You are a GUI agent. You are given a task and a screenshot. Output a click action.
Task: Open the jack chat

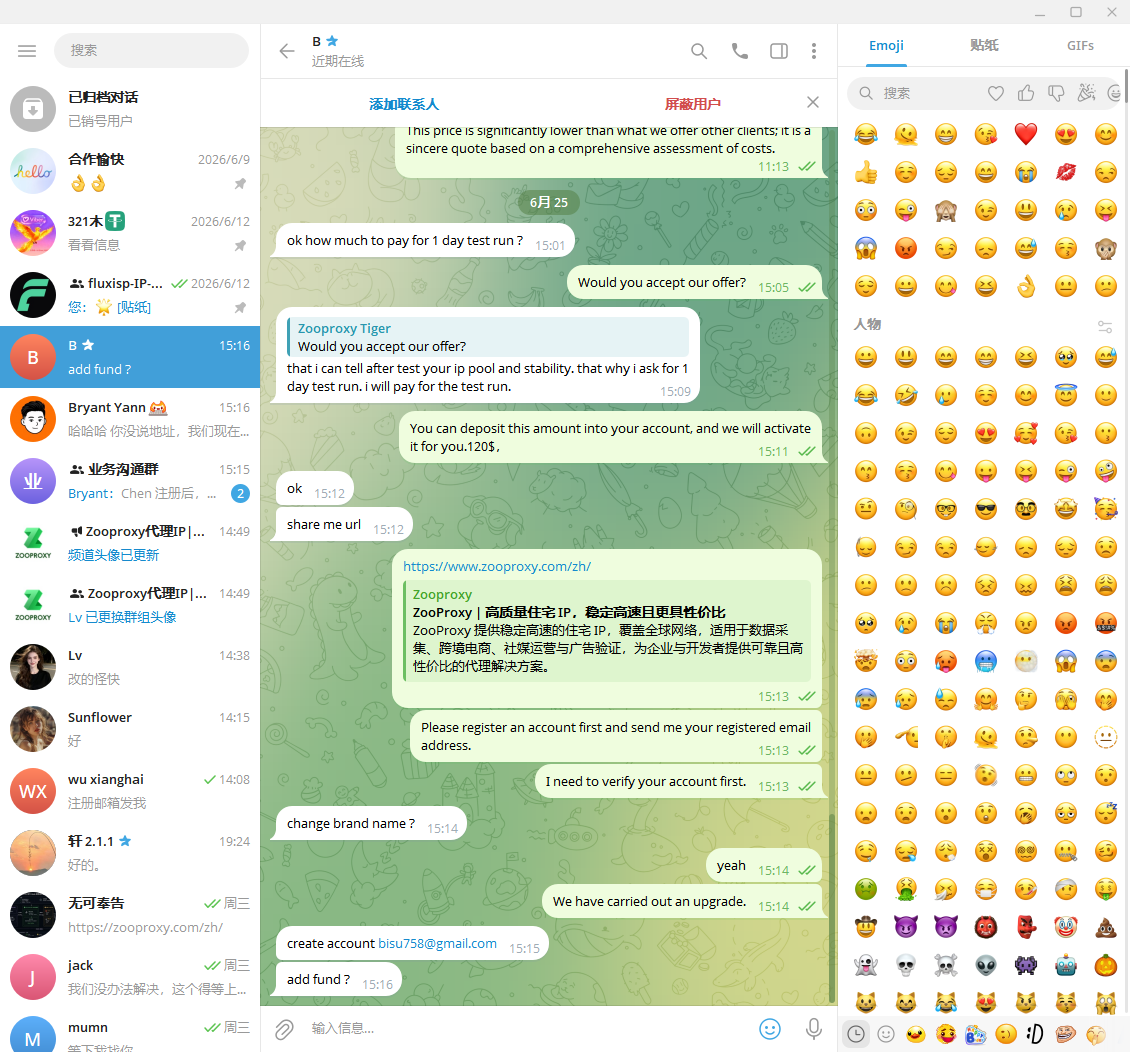pos(130,976)
